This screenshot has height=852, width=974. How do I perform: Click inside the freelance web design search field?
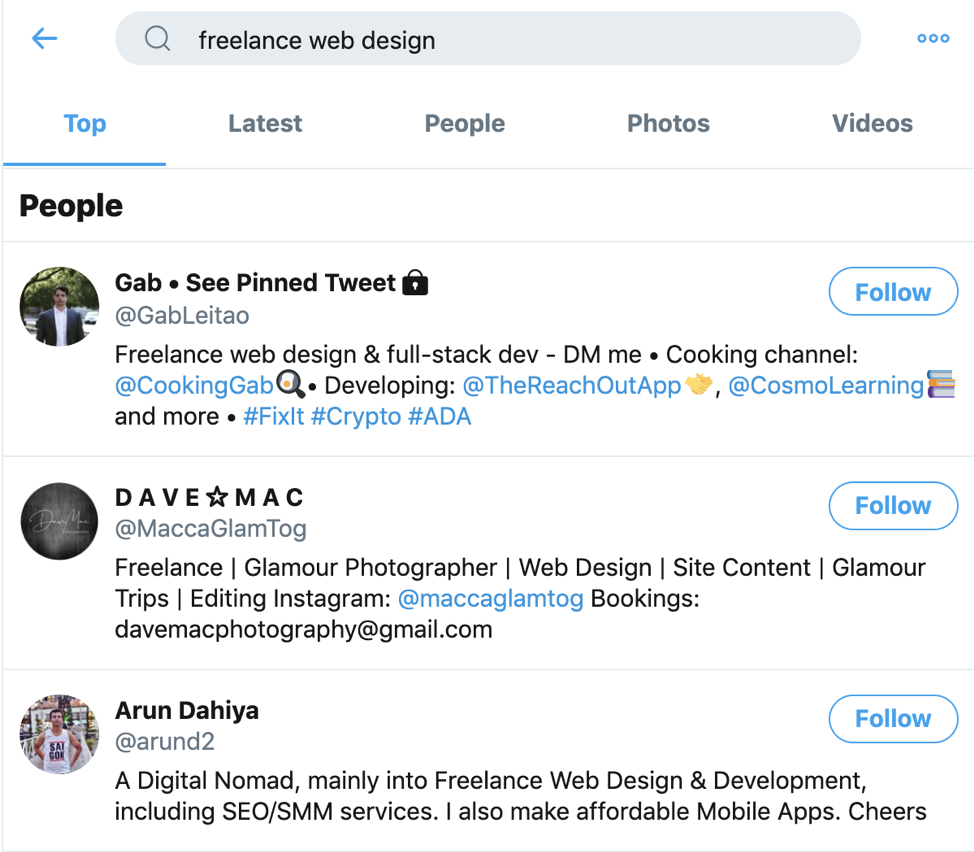488,39
